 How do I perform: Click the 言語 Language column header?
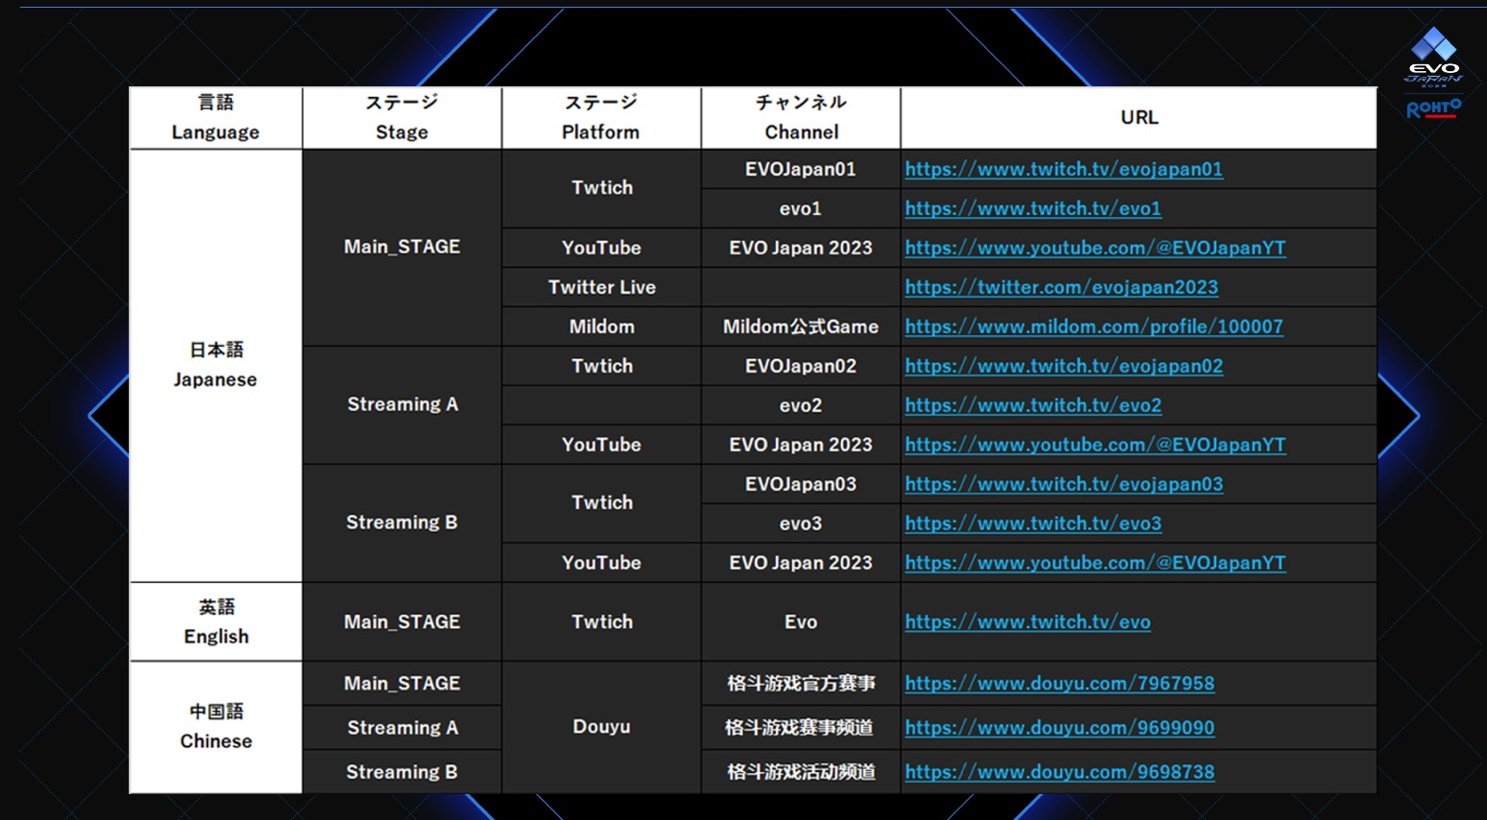tap(215, 118)
